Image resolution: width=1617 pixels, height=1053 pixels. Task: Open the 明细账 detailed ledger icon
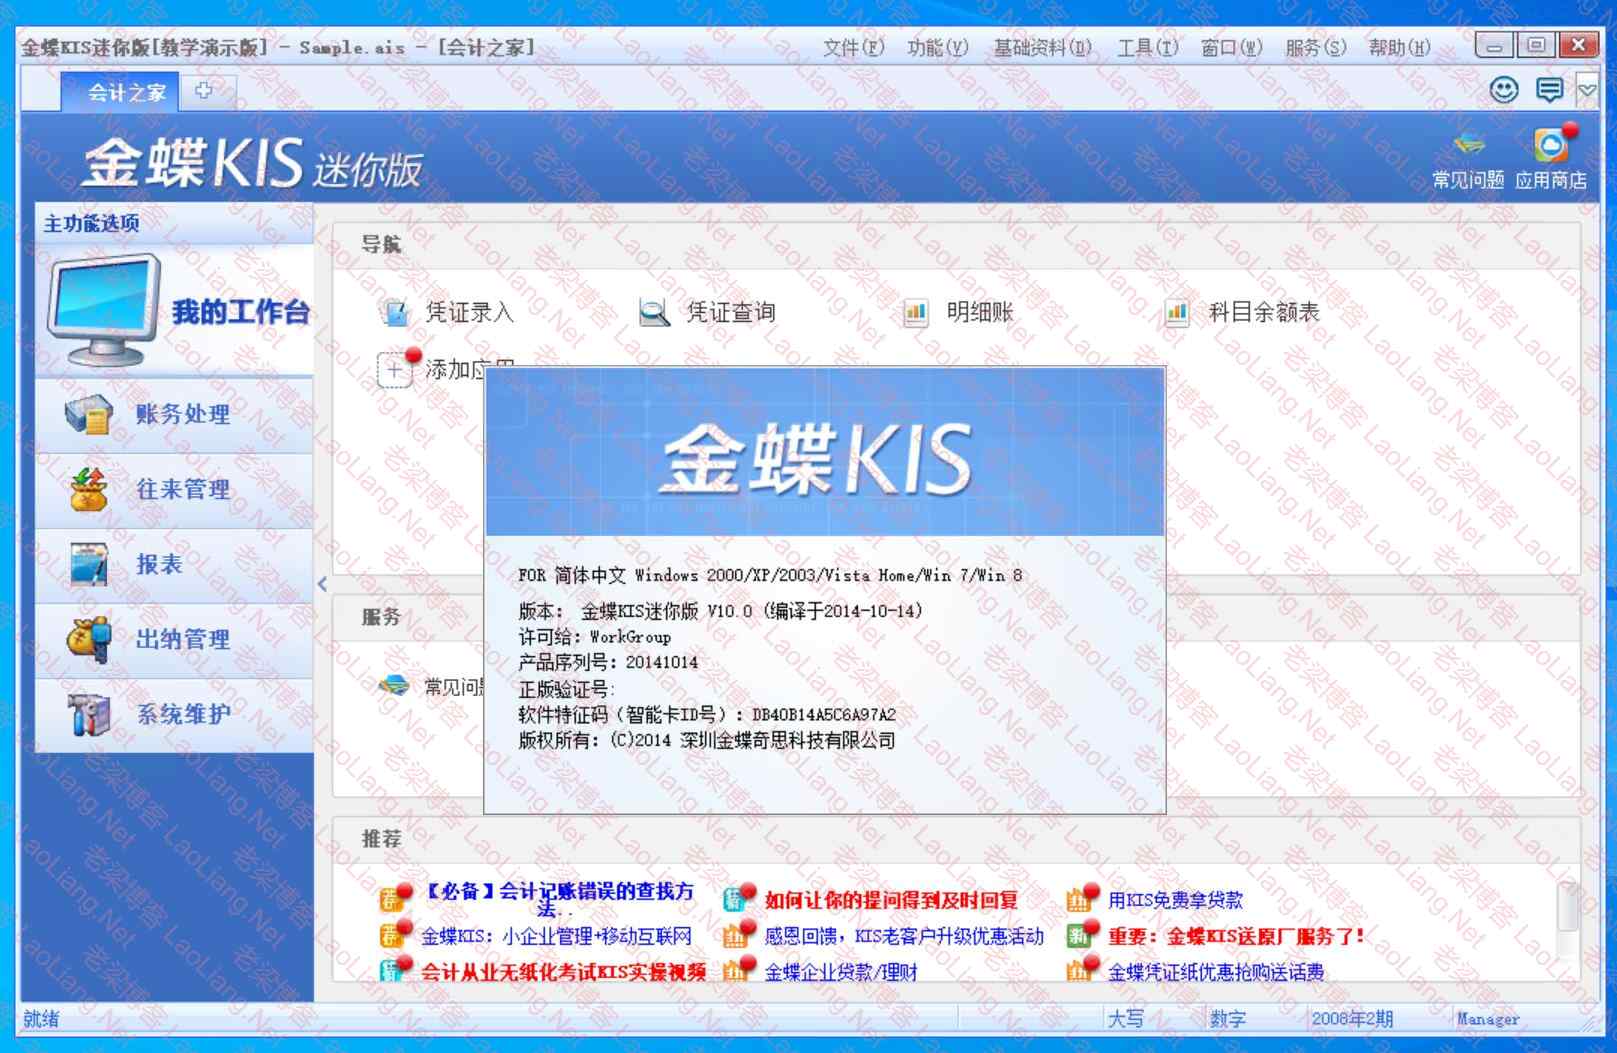point(915,313)
